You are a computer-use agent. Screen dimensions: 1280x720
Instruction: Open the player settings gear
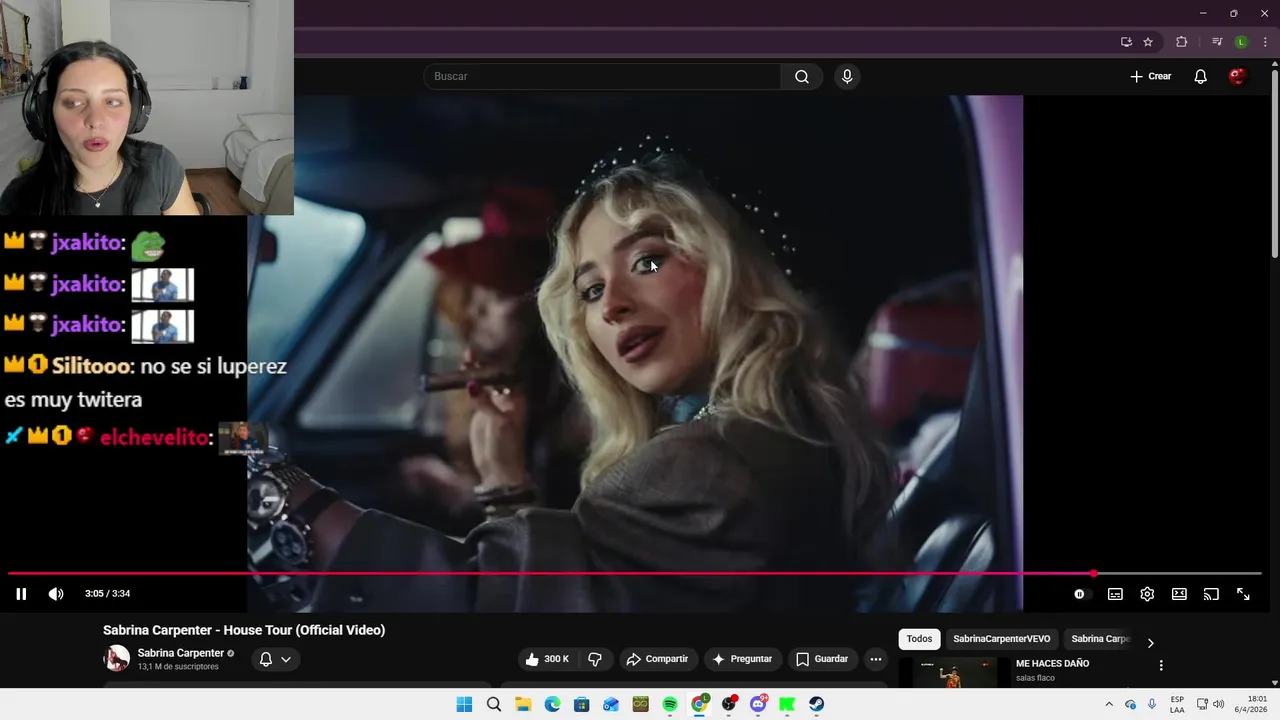click(x=1147, y=594)
